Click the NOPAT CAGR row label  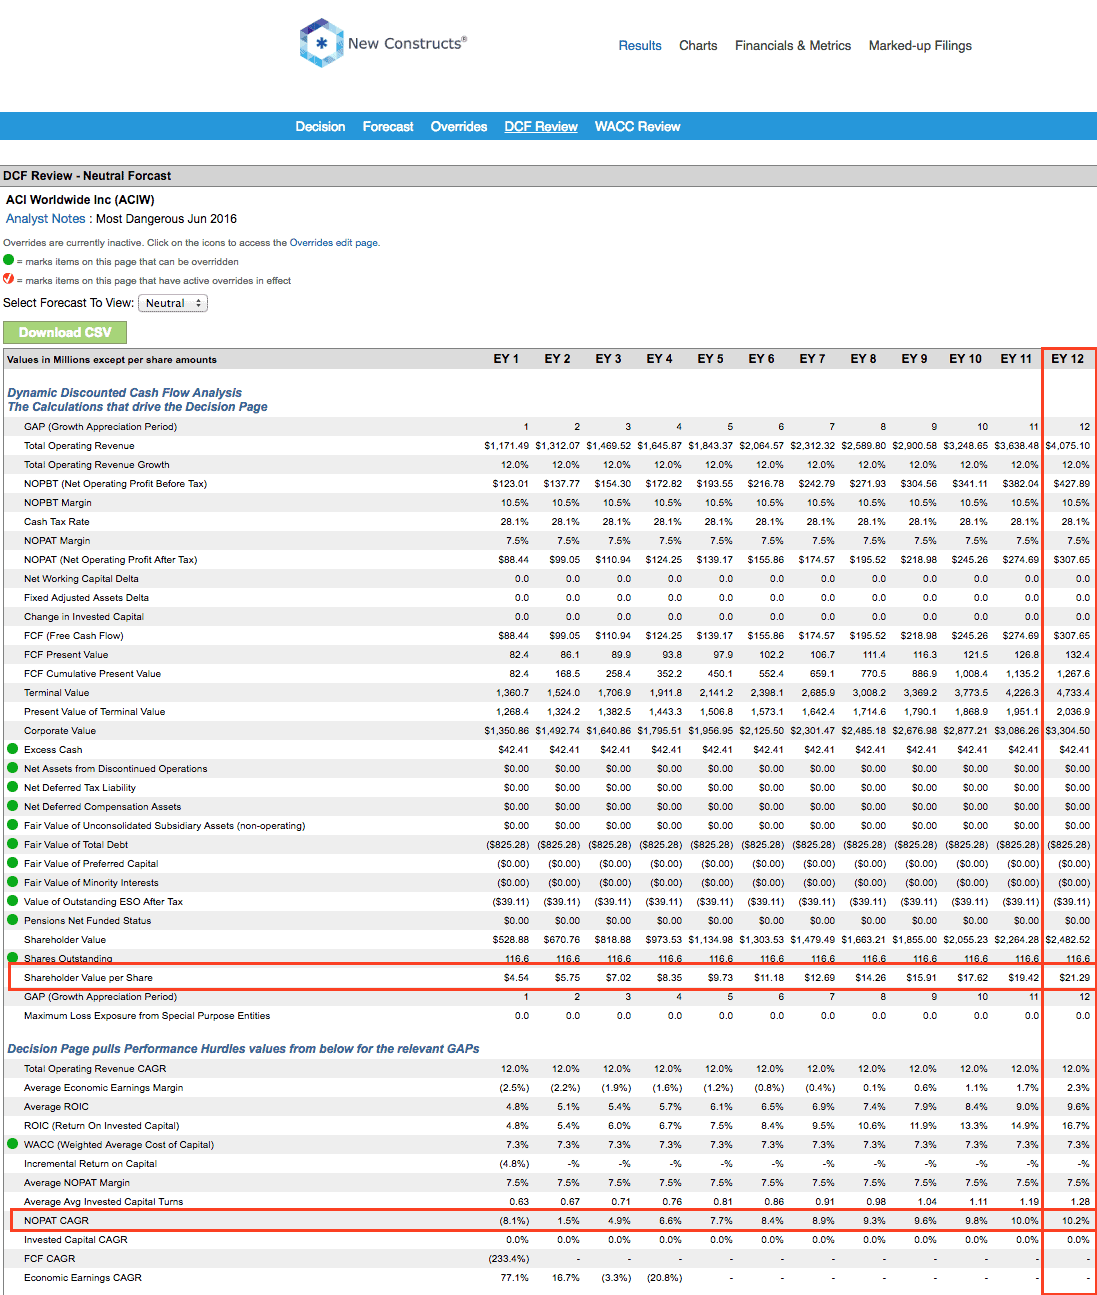coord(56,1220)
